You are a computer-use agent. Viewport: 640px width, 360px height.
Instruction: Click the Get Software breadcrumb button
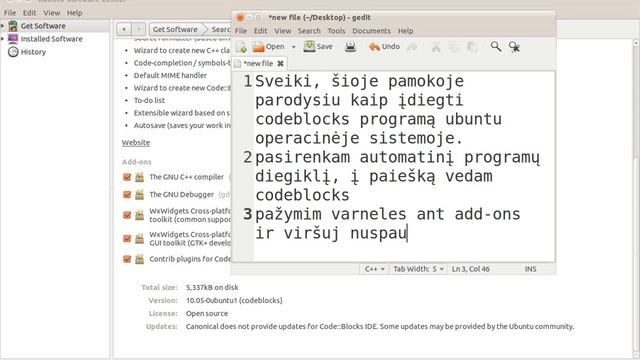pyautogui.click(x=175, y=29)
